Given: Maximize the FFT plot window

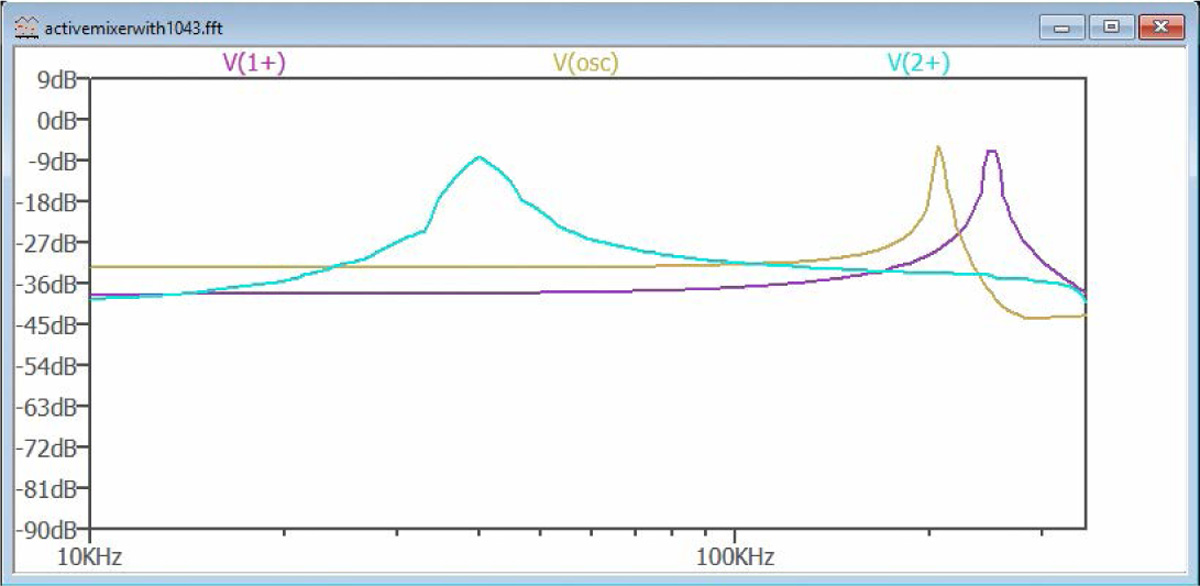Looking at the screenshot, I should (1110, 27).
